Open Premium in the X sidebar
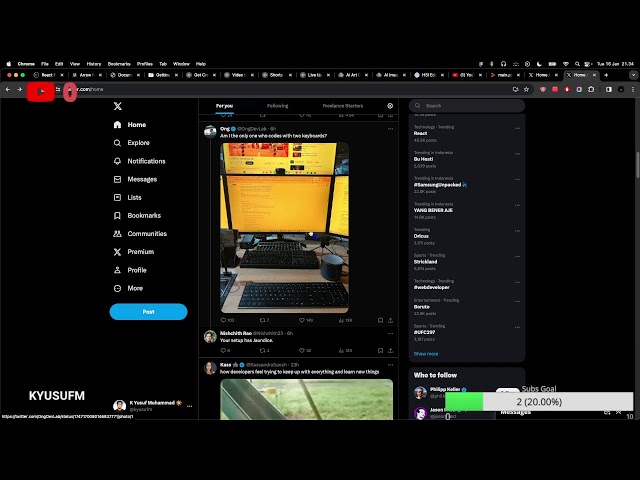Screen dimensions: 640x480 pyautogui.click(x=133, y=252)
